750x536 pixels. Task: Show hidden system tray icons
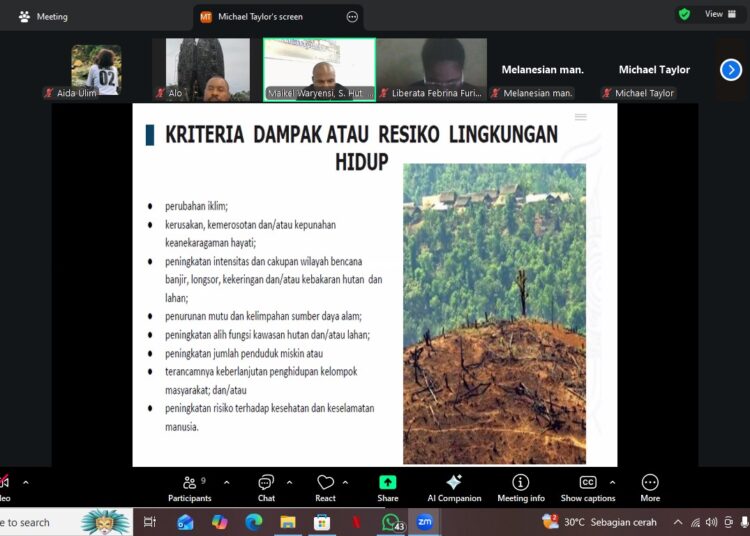(x=678, y=522)
